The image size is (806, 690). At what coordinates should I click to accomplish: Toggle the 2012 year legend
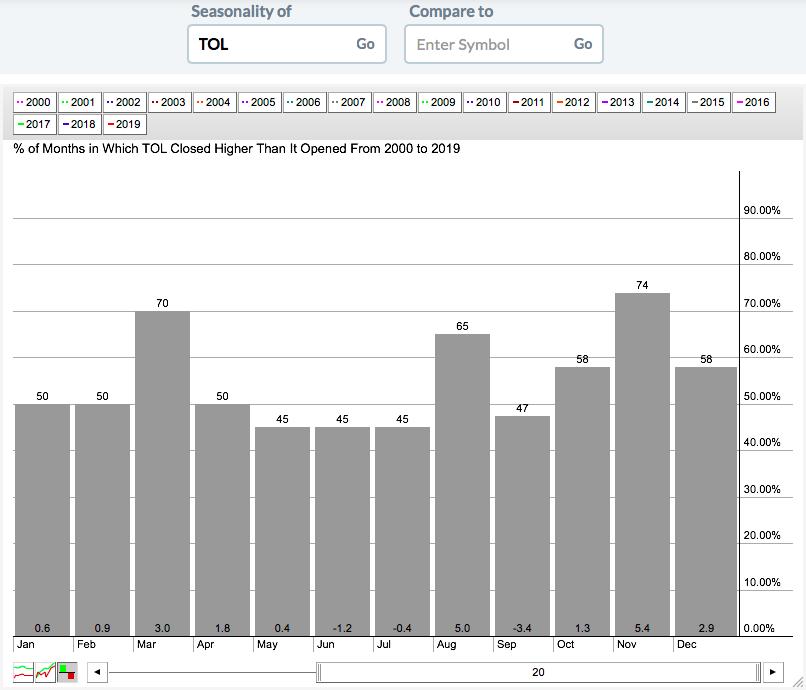coord(574,102)
